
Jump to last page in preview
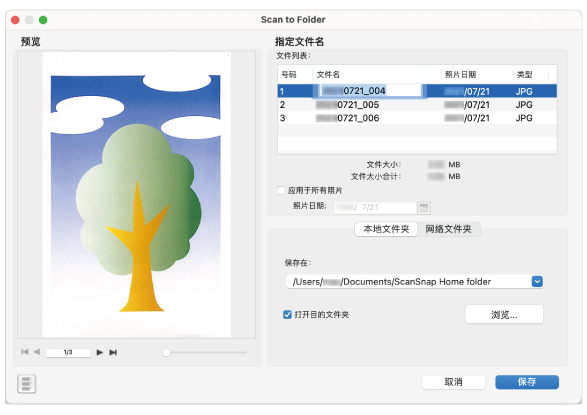click(x=113, y=352)
